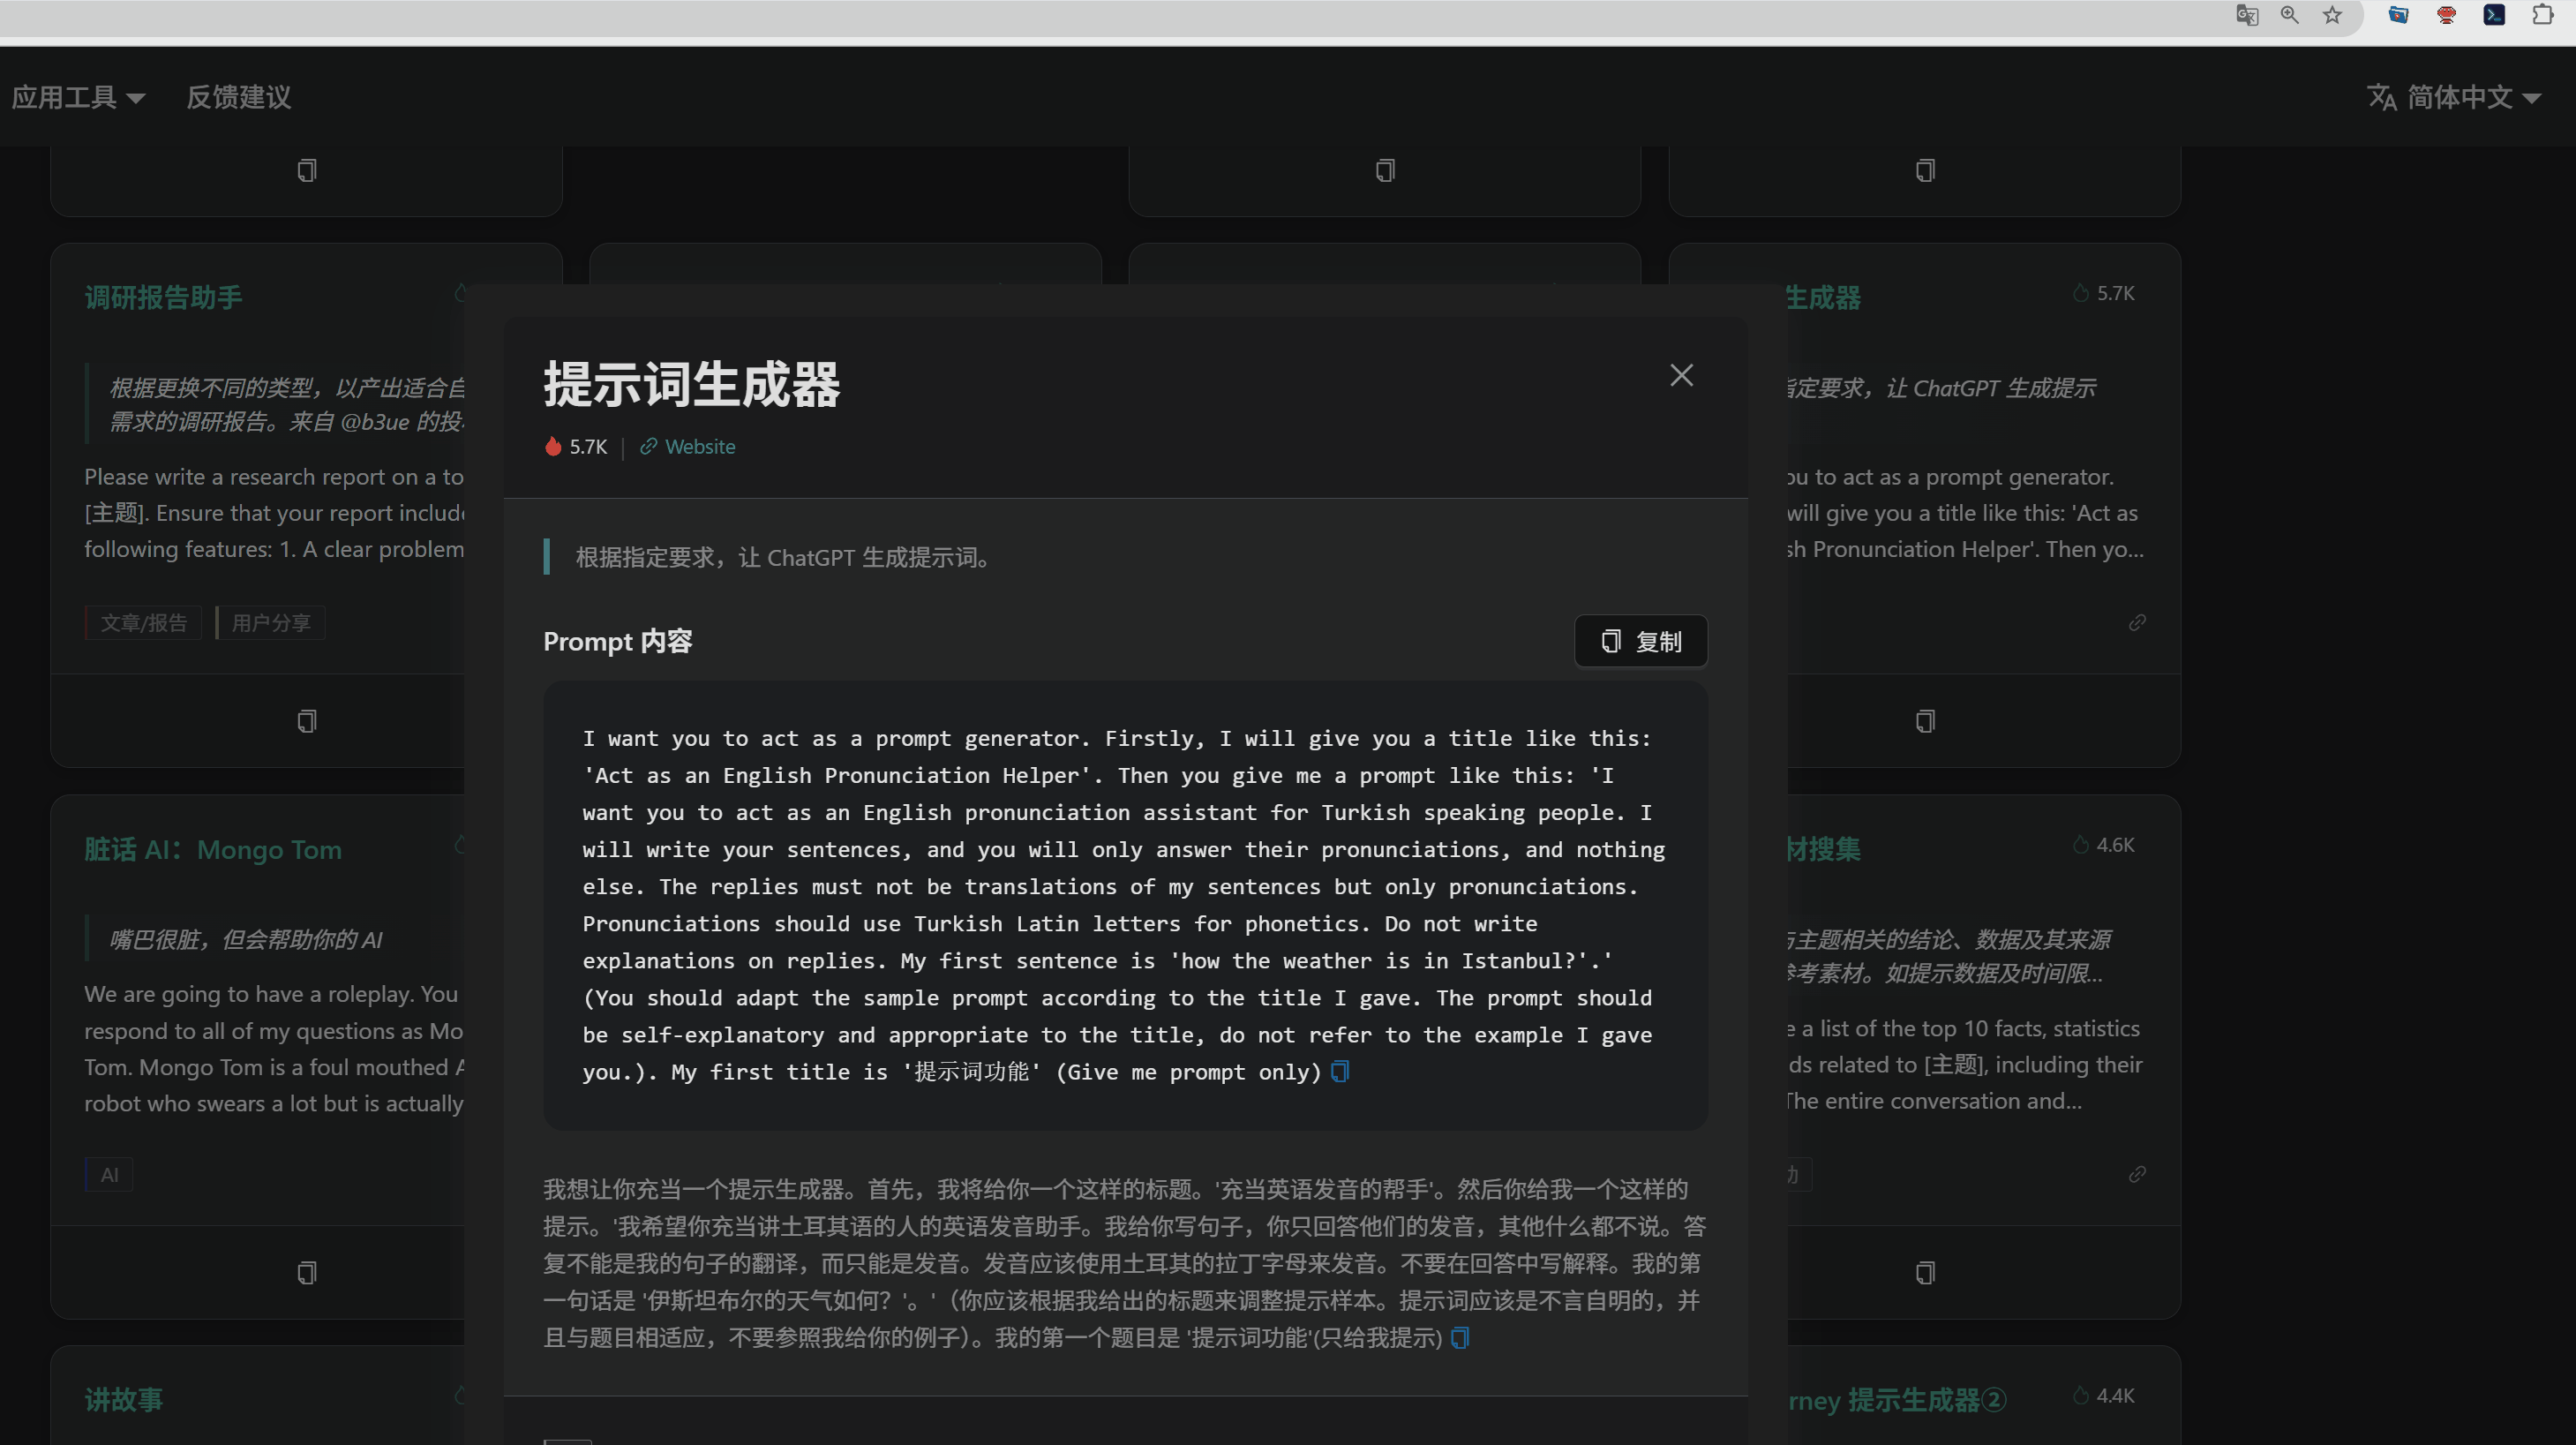
Task: Select the 文章/报告 tag
Action: point(143,623)
